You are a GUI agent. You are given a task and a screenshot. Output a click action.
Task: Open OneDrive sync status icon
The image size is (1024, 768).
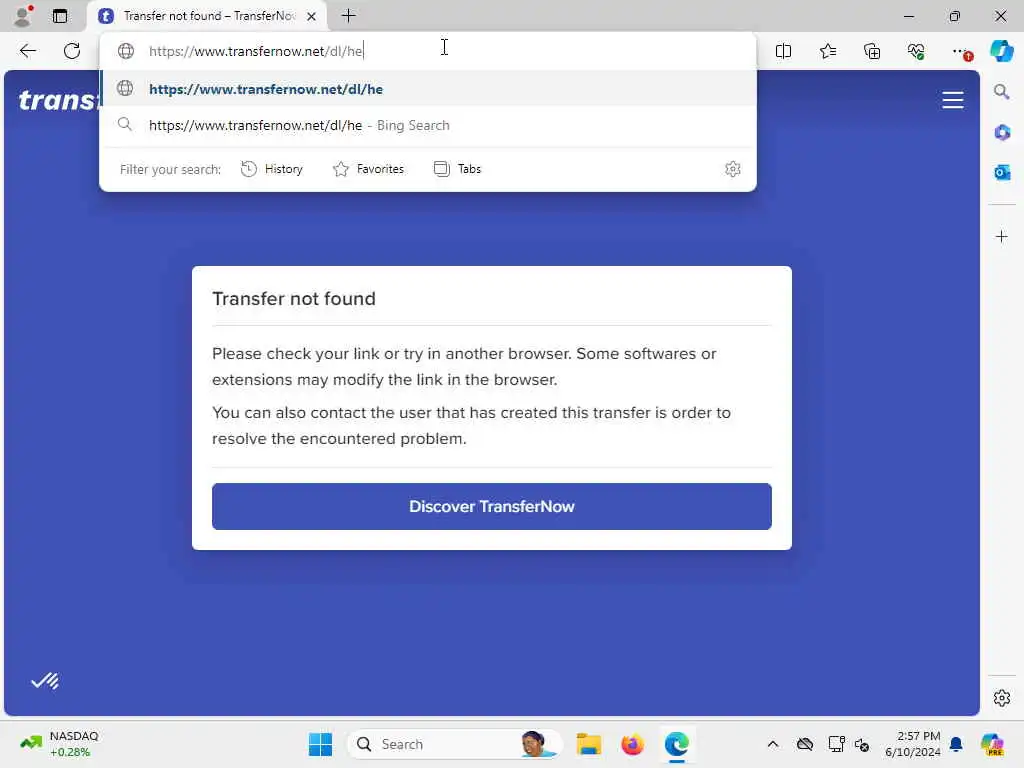(x=805, y=744)
